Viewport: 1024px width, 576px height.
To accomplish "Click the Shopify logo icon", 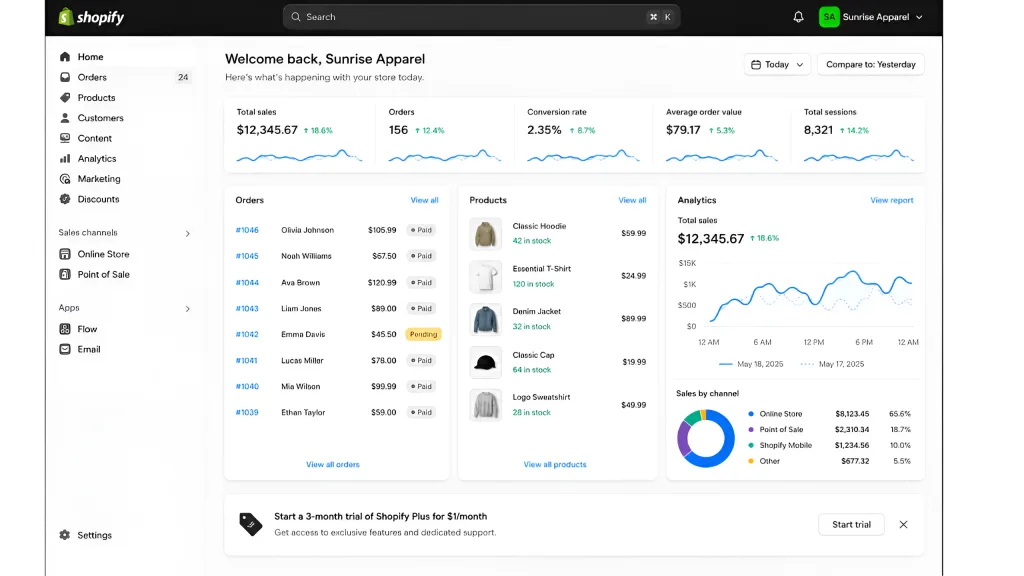I will click(x=65, y=17).
